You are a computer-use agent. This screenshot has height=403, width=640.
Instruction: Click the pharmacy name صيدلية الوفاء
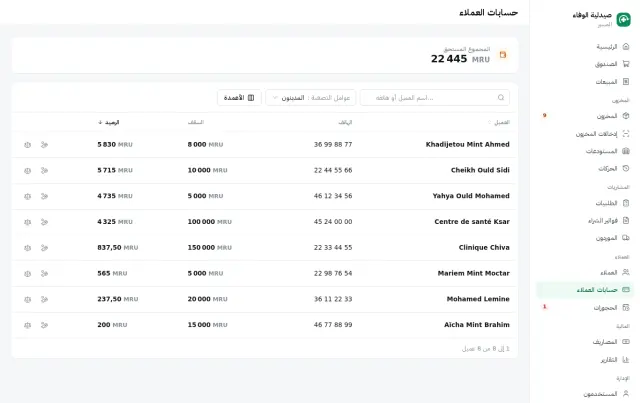tap(592, 16)
